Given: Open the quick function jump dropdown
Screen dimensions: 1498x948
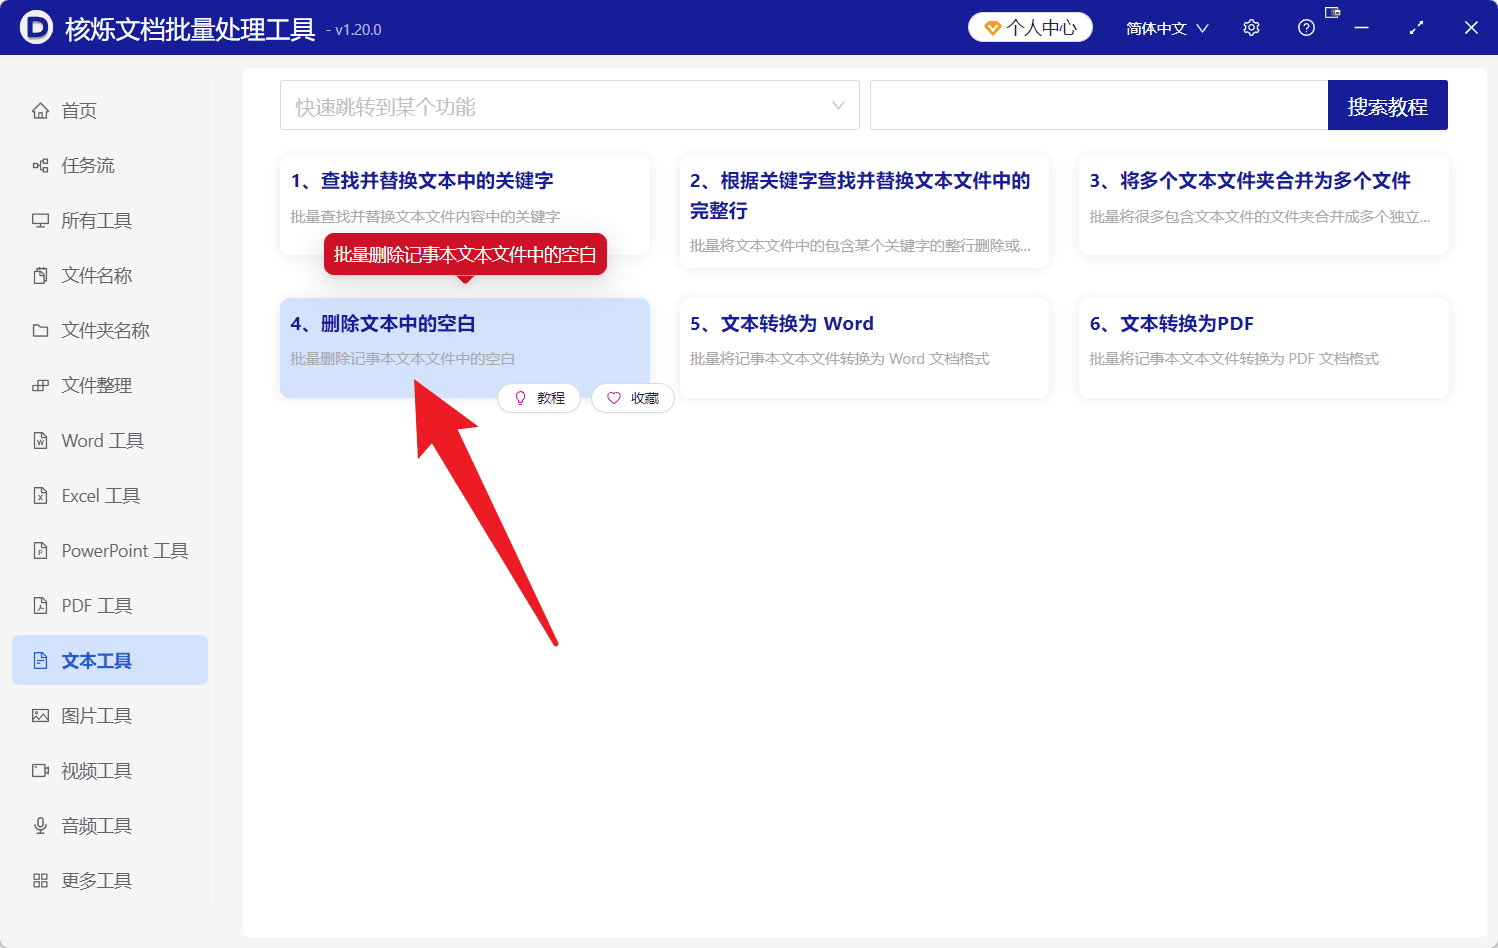Looking at the screenshot, I should click(x=569, y=104).
